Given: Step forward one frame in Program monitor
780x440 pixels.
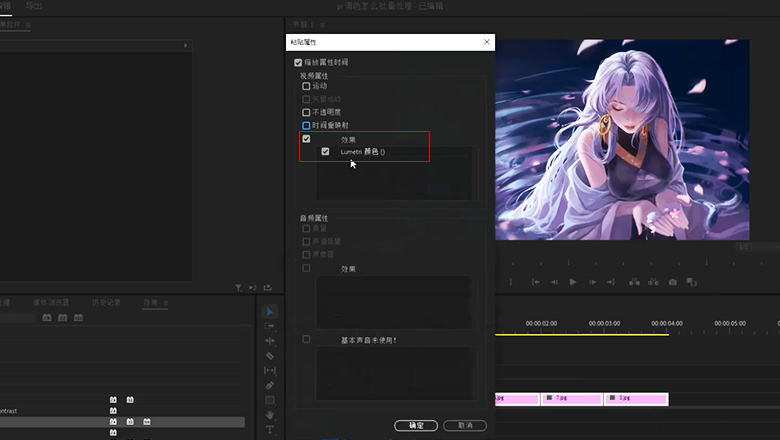Looking at the screenshot, I should pos(592,282).
